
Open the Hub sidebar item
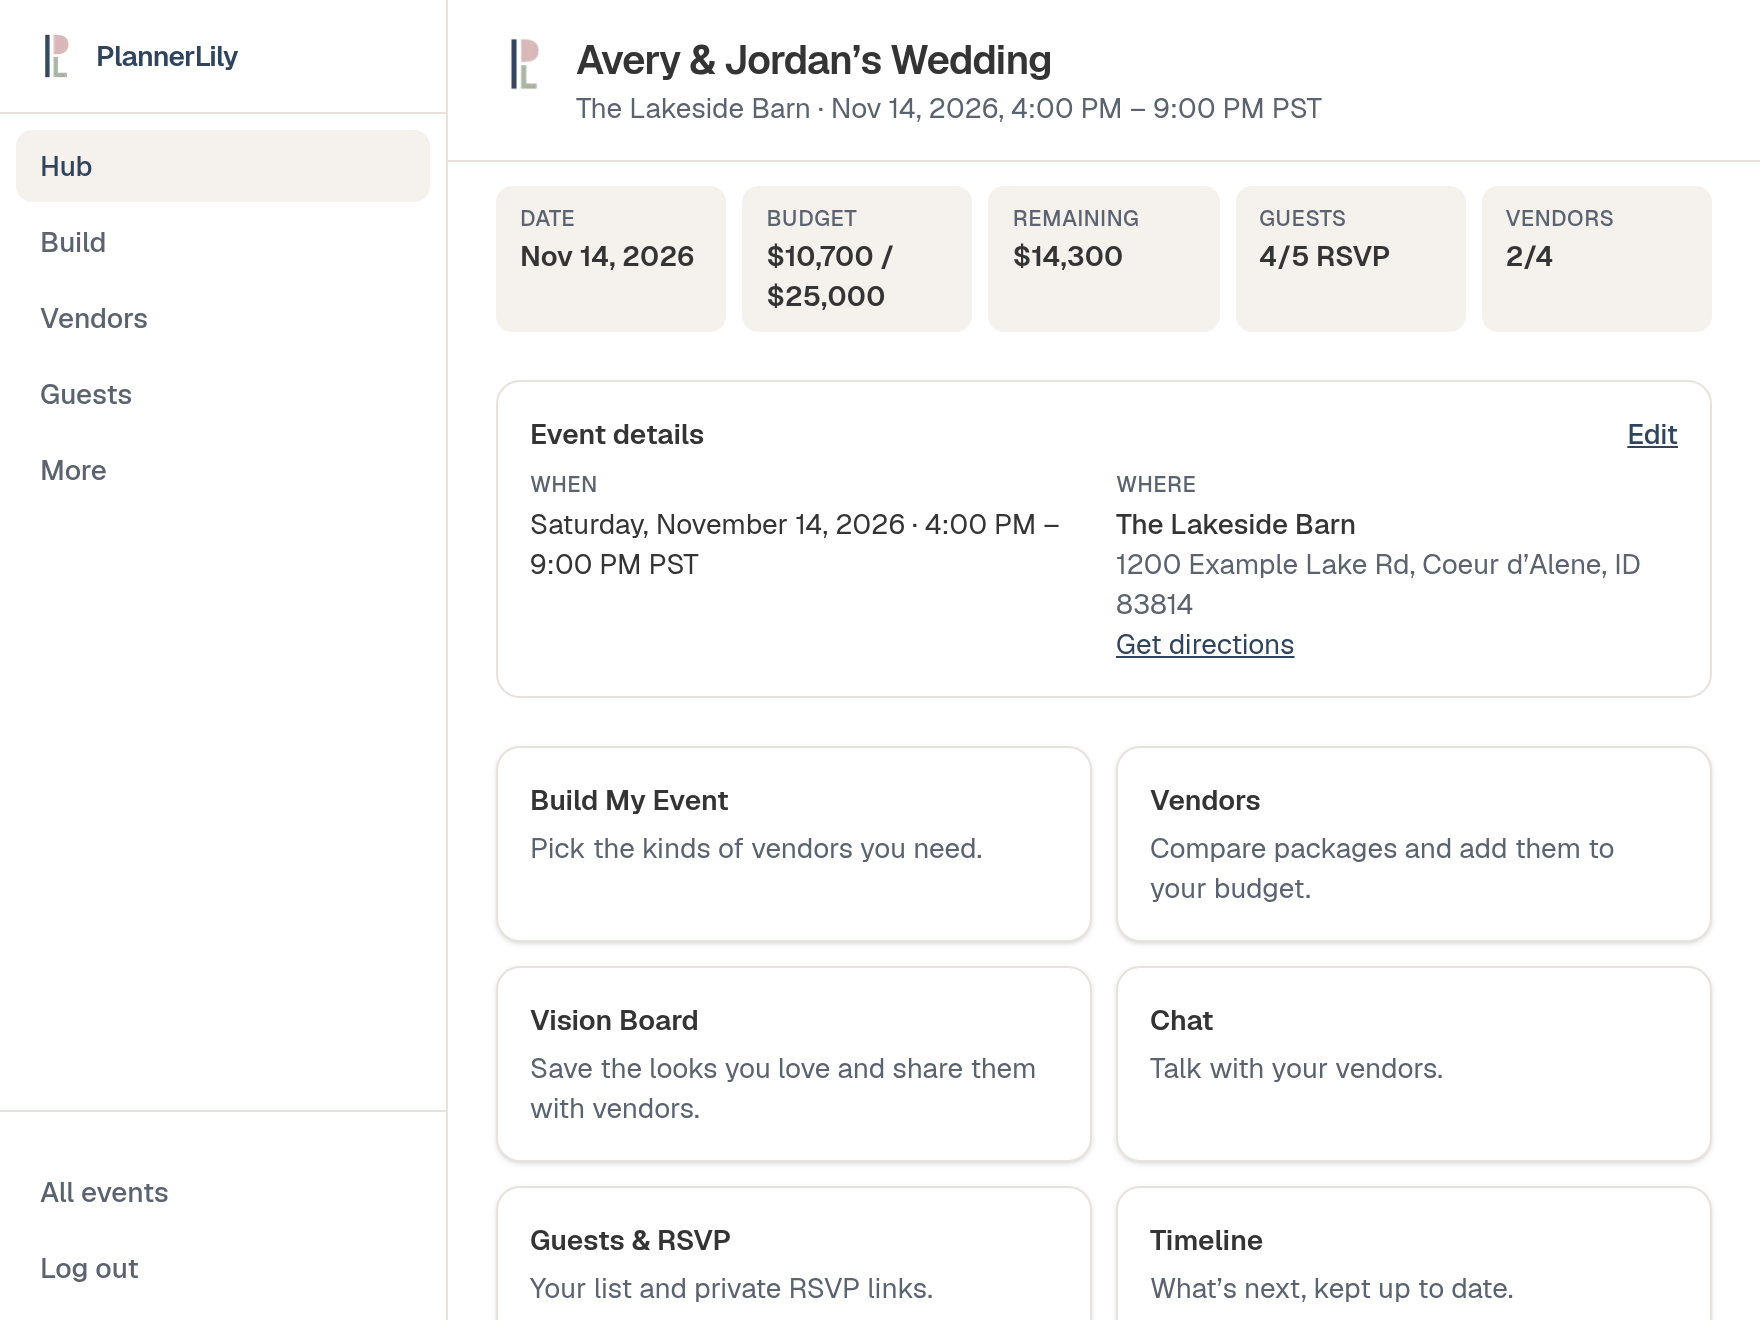coord(223,166)
